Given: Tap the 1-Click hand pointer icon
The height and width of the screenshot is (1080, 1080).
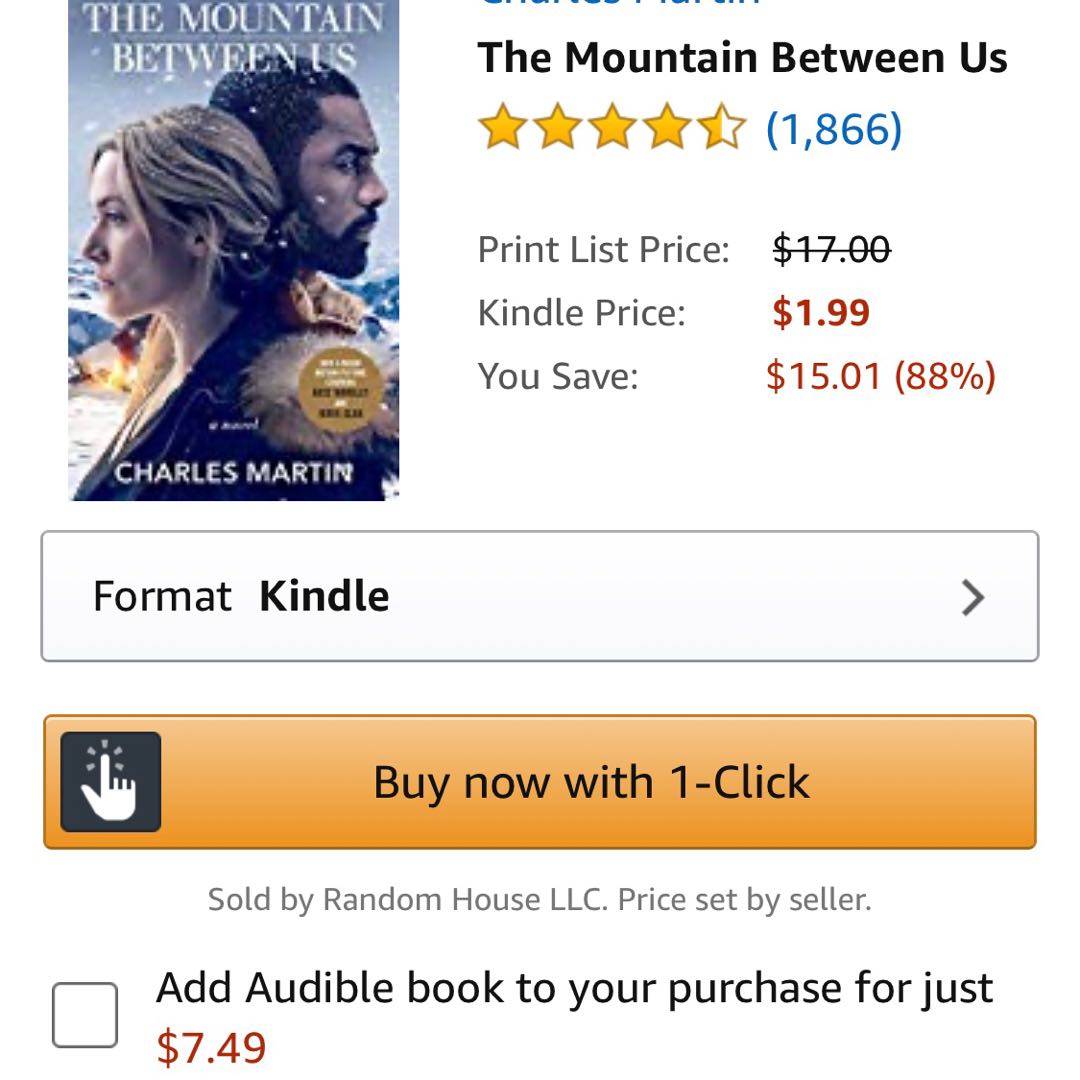Looking at the screenshot, I should click(x=110, y=782).
